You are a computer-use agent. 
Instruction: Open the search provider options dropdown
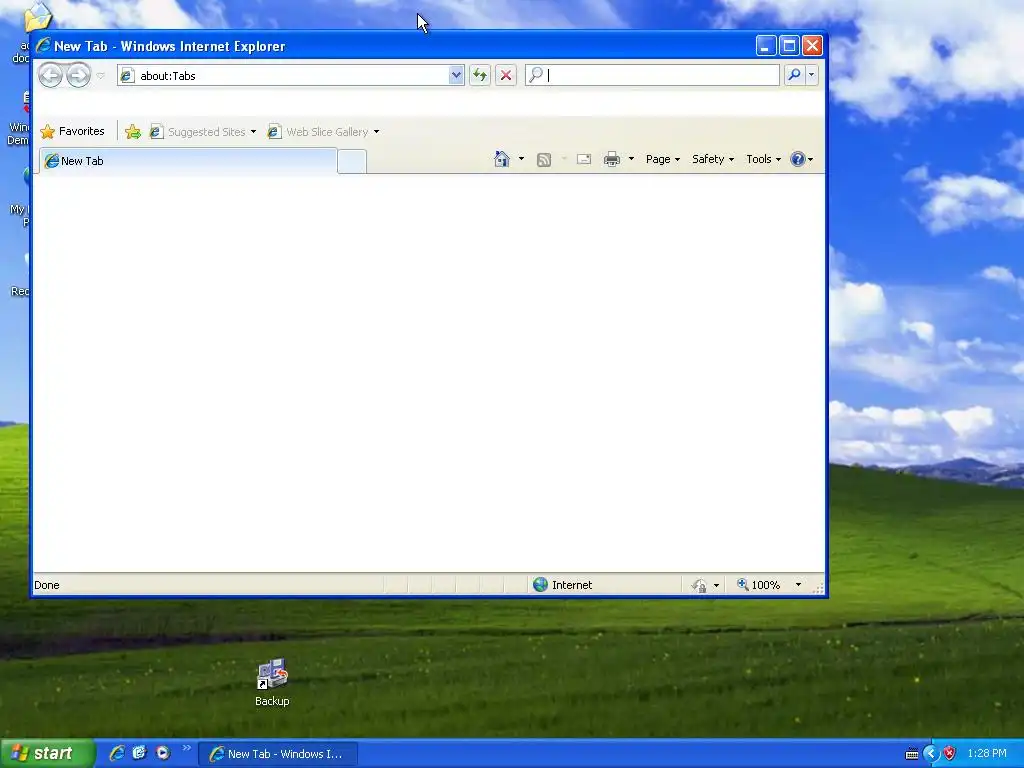812,75
